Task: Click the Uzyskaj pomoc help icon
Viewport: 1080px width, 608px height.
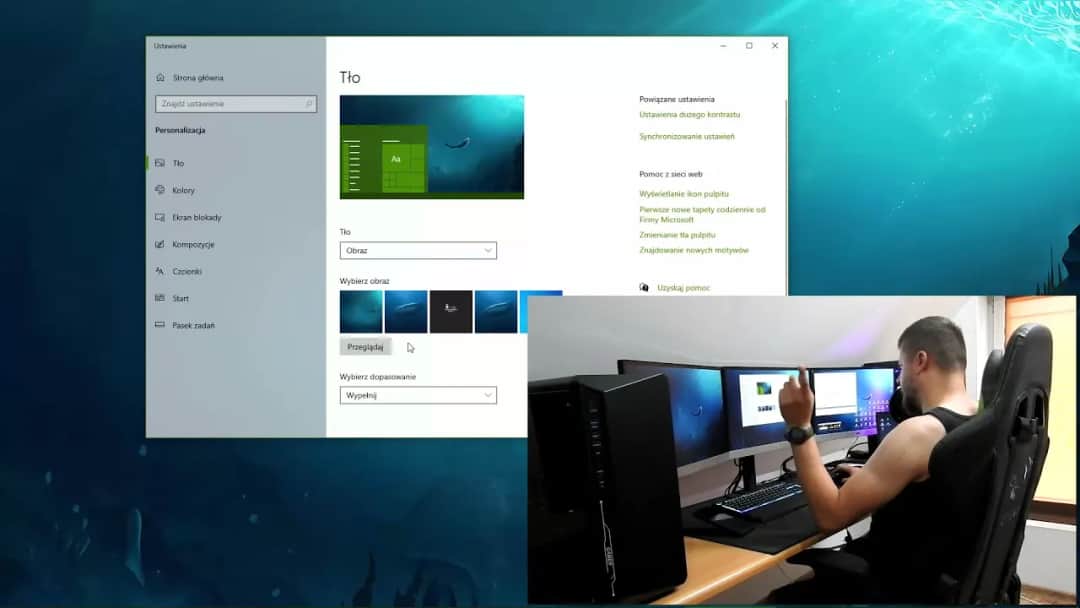Action: pyautogui.click(x=646, y=287)
